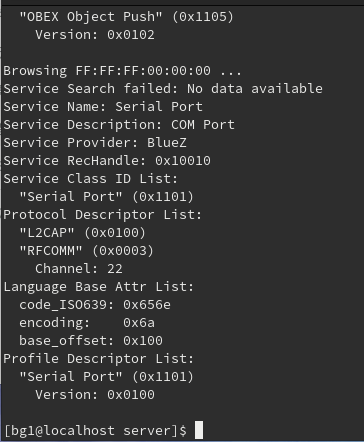
Task: Click the Version: 0x0100 text
Action: 95,395
